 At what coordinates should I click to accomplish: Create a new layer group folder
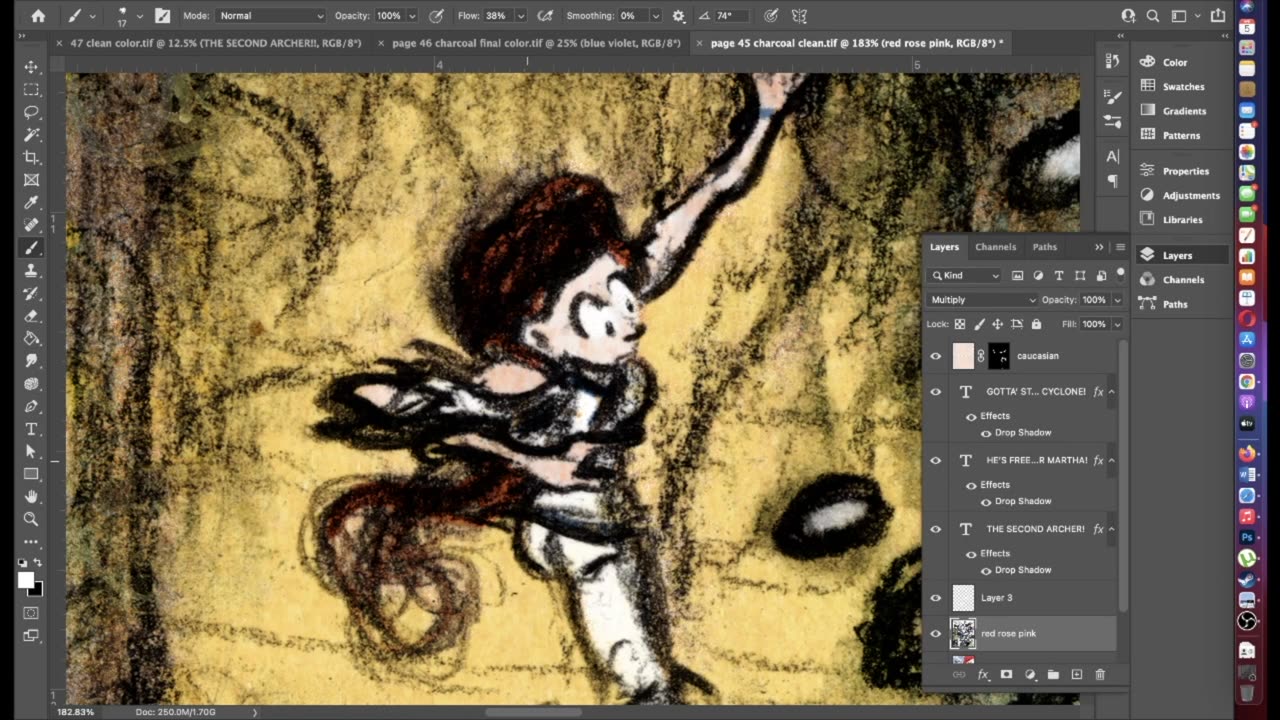point(1053,675)
